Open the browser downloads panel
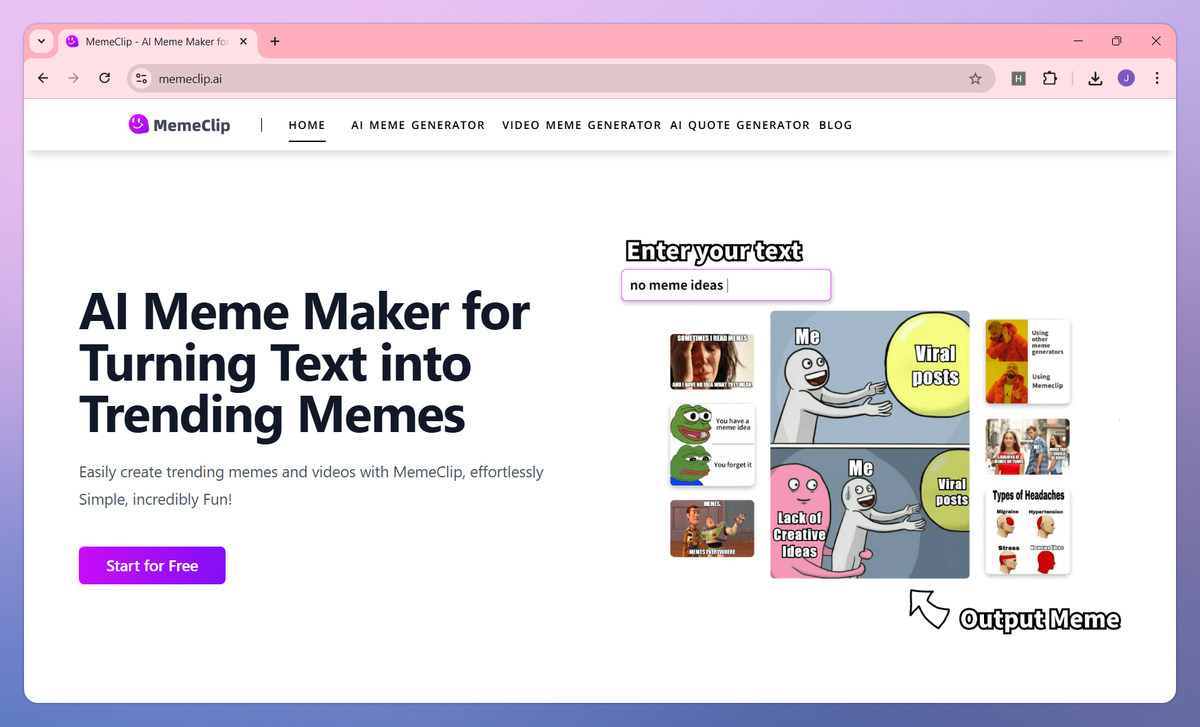 pyautogui.click(x=1095, y=78)
